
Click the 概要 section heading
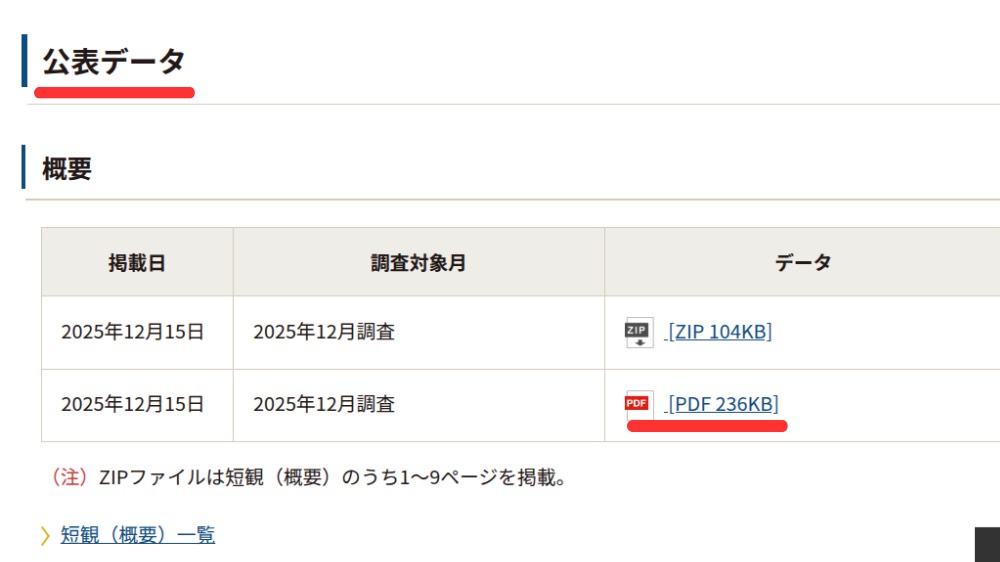click(x=67, y=168)
